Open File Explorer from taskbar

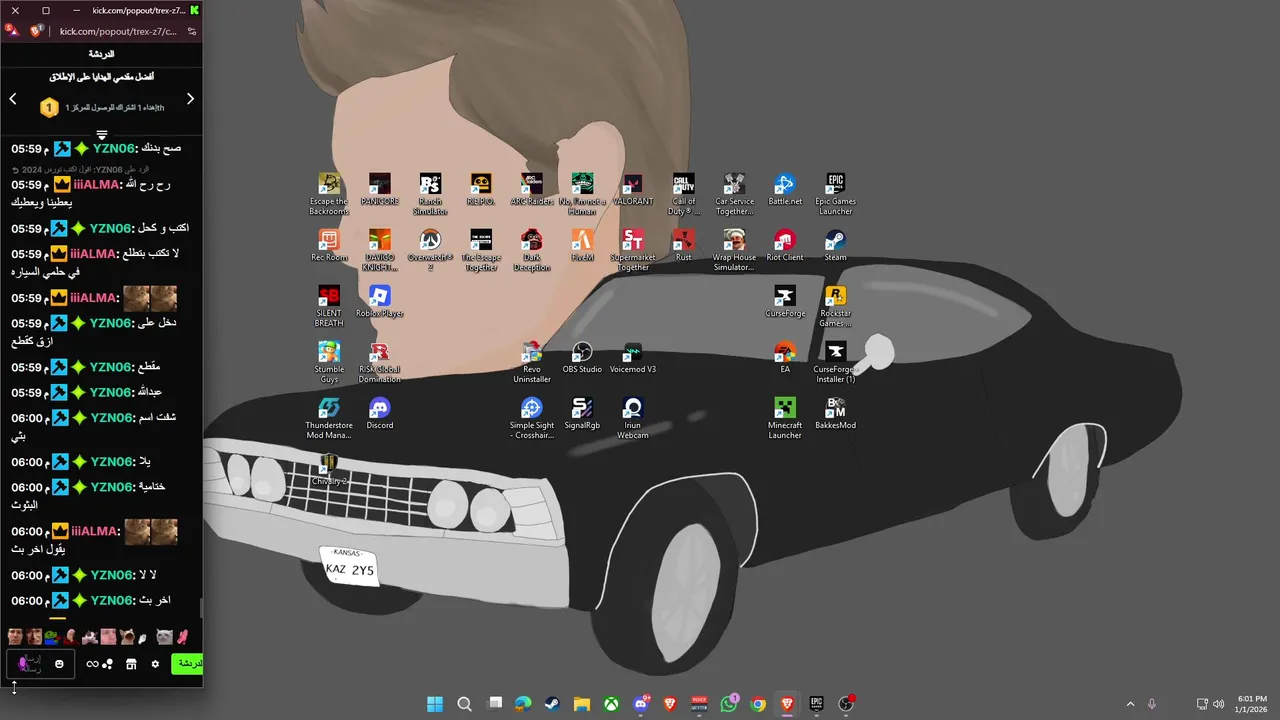582,704
